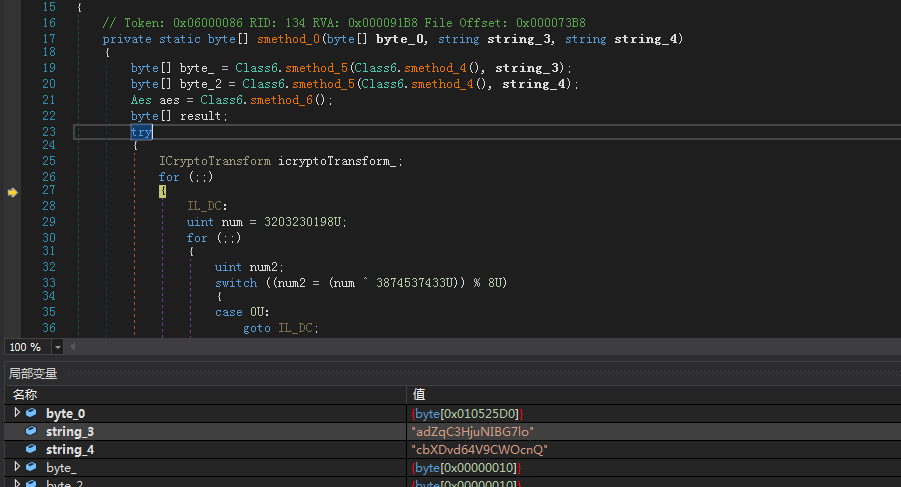The height and width of the screenshot is (487, 901).
Task: Click line number 29
Action: pyautogui.click(x=49, y=222)
